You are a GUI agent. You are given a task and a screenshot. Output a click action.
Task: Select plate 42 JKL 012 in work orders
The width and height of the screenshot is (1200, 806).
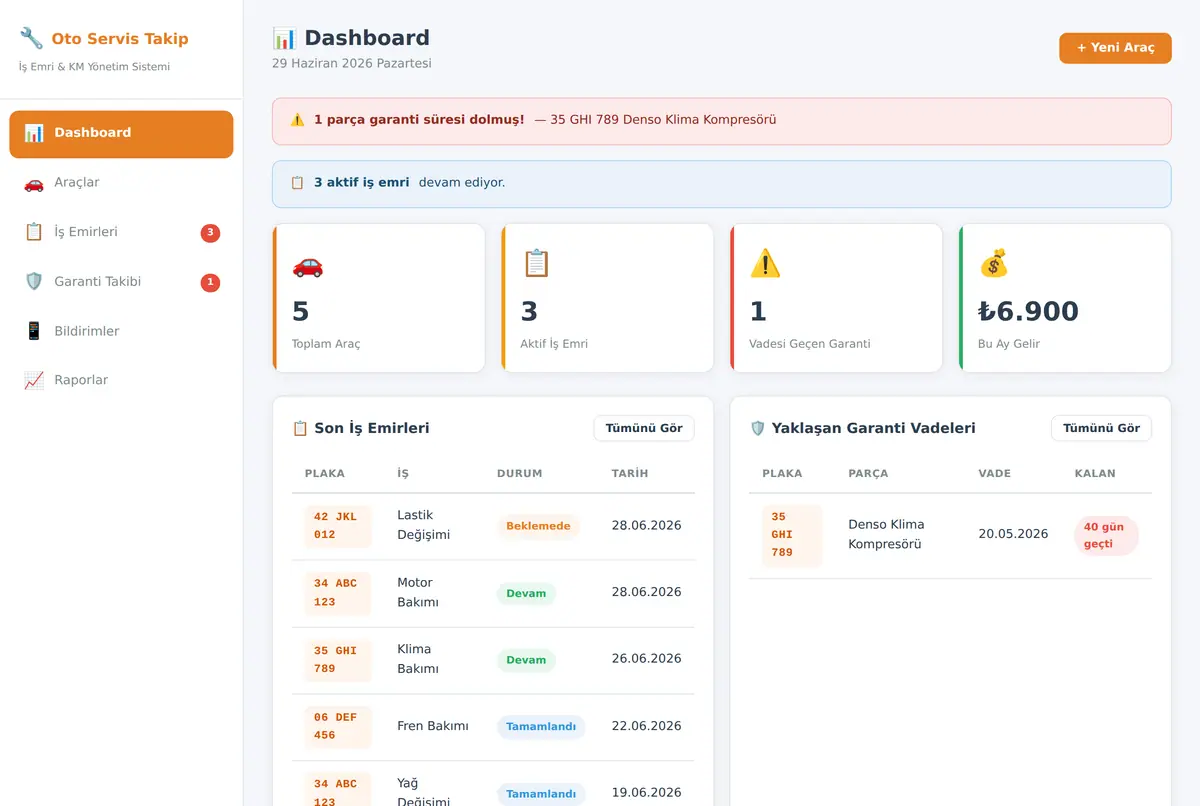tap(338, 526)
